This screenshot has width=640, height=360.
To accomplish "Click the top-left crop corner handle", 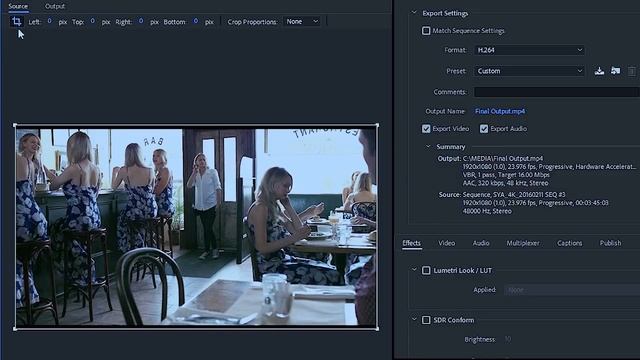I will pos(15,125).
